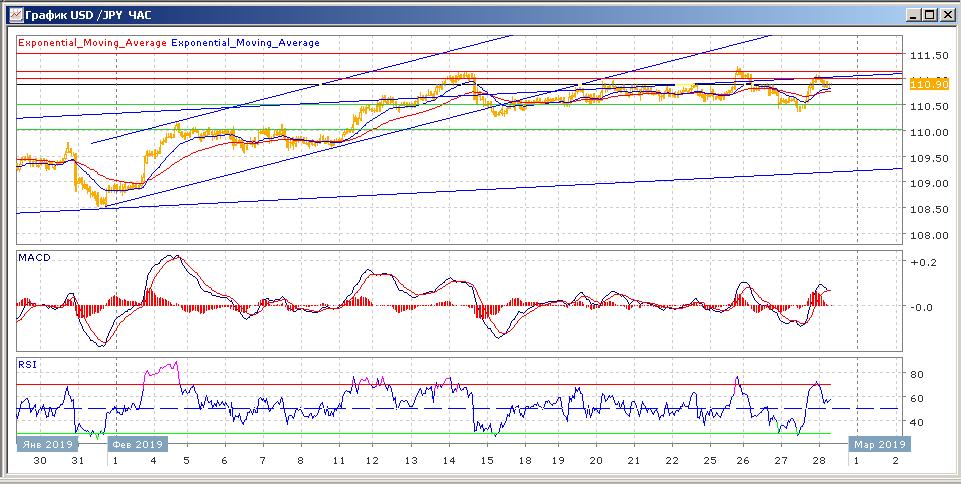Minimize the USD/JPY chart window
The image size is (961, 484).
click(913, 15)
